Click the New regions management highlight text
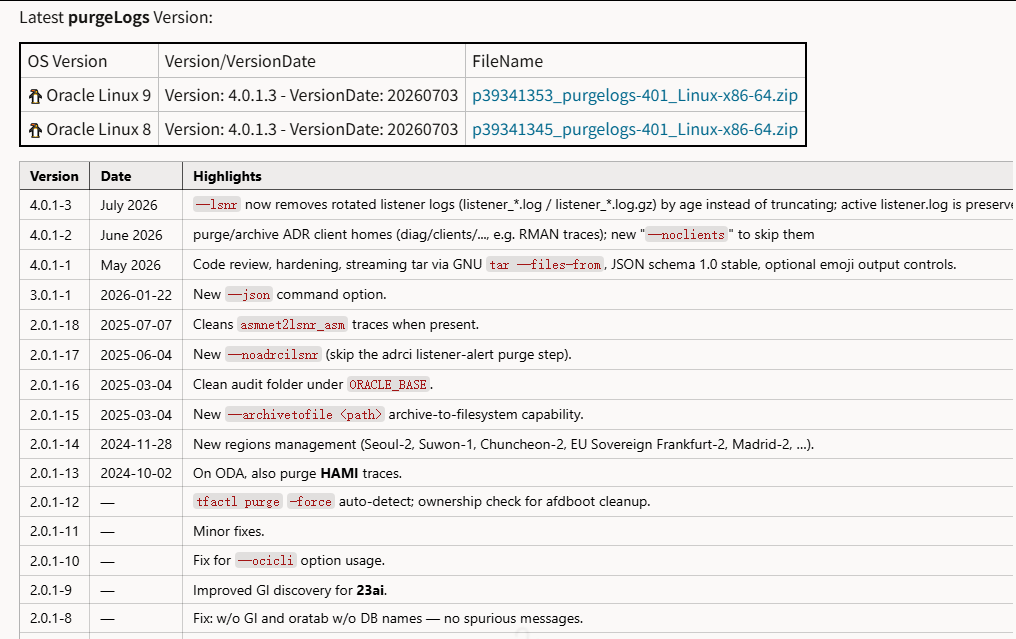 (x=503, y=444)
